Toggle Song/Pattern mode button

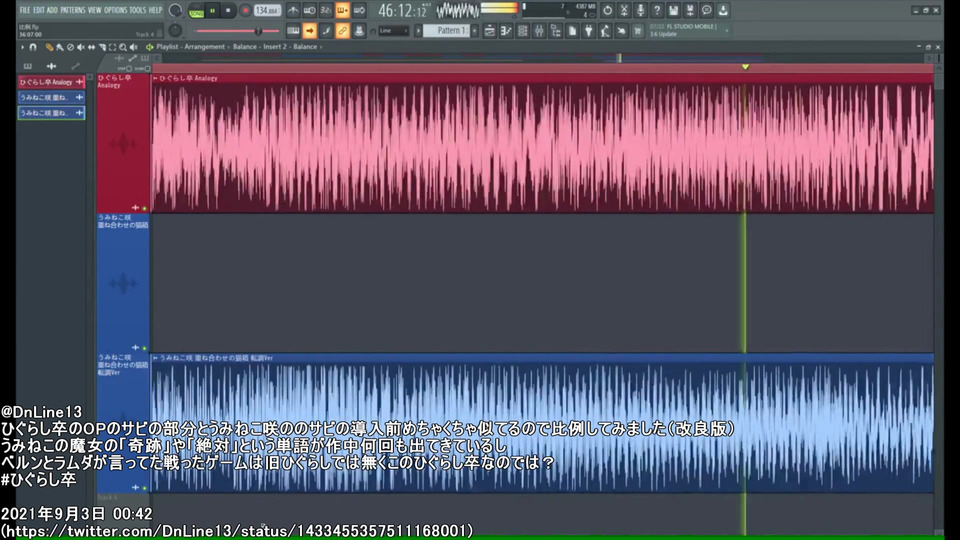point(197,11)
